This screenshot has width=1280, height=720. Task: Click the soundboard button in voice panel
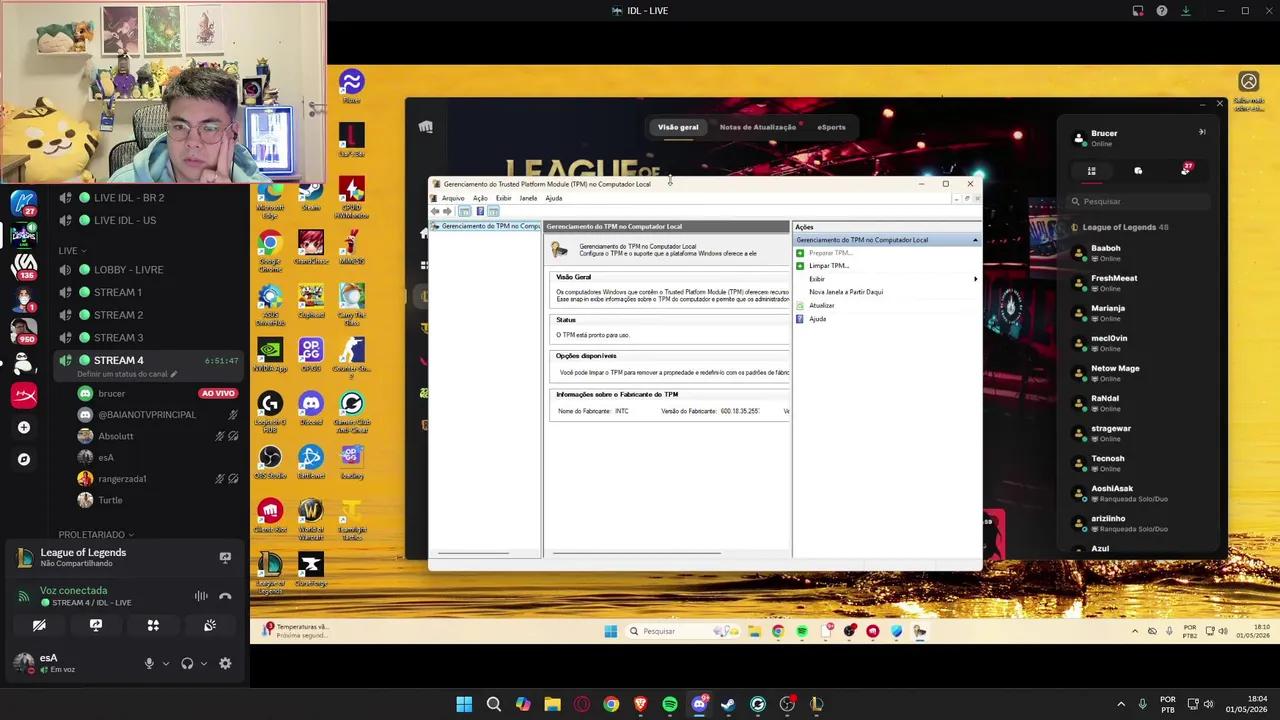[x=210, y=625]
